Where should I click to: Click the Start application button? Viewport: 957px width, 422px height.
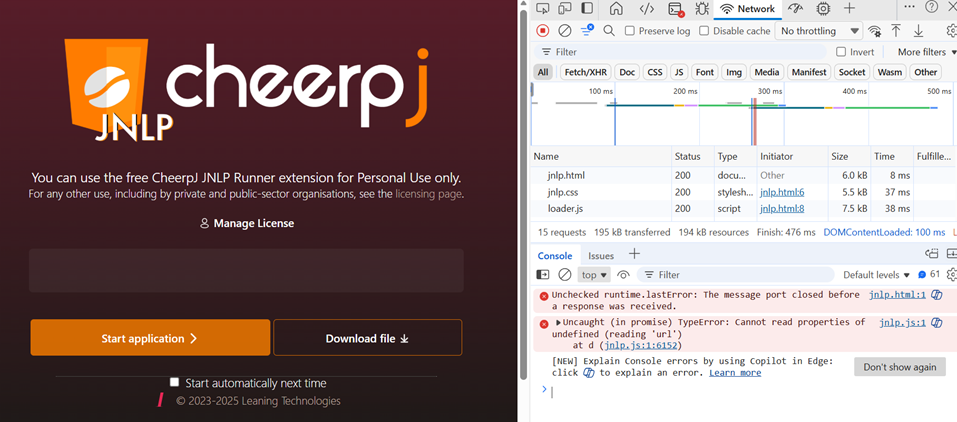click(150, 338)
